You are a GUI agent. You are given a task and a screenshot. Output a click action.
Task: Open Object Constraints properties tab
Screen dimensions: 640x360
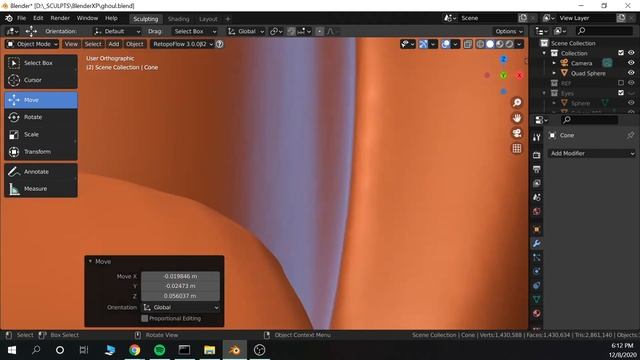tap(537, 285)
